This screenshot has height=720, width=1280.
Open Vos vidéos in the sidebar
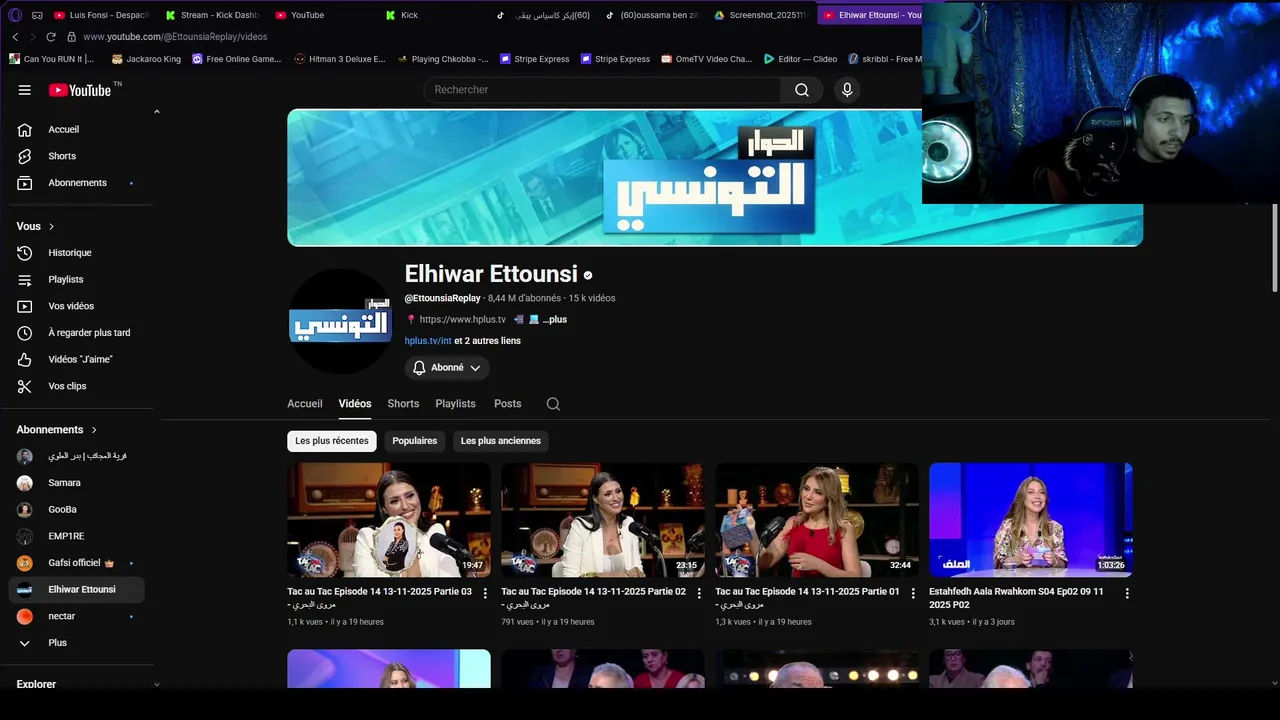tap(77, 306)
